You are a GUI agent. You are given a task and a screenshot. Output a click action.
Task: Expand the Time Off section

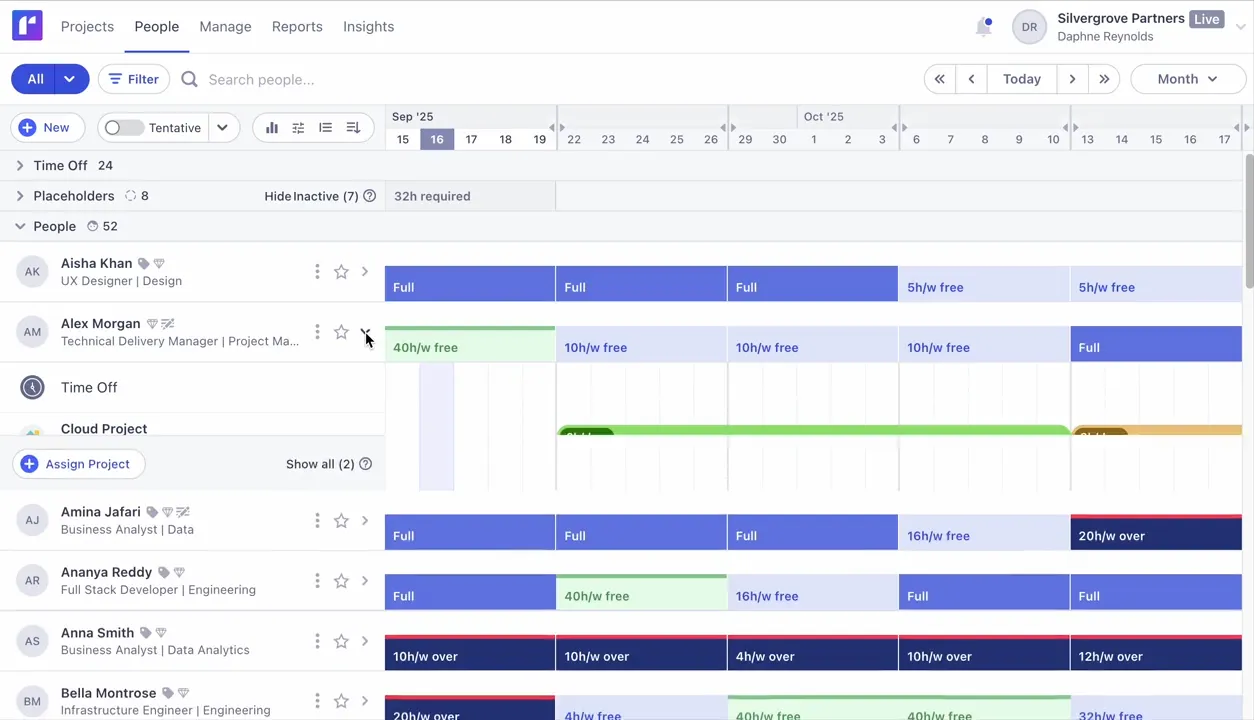20,166
